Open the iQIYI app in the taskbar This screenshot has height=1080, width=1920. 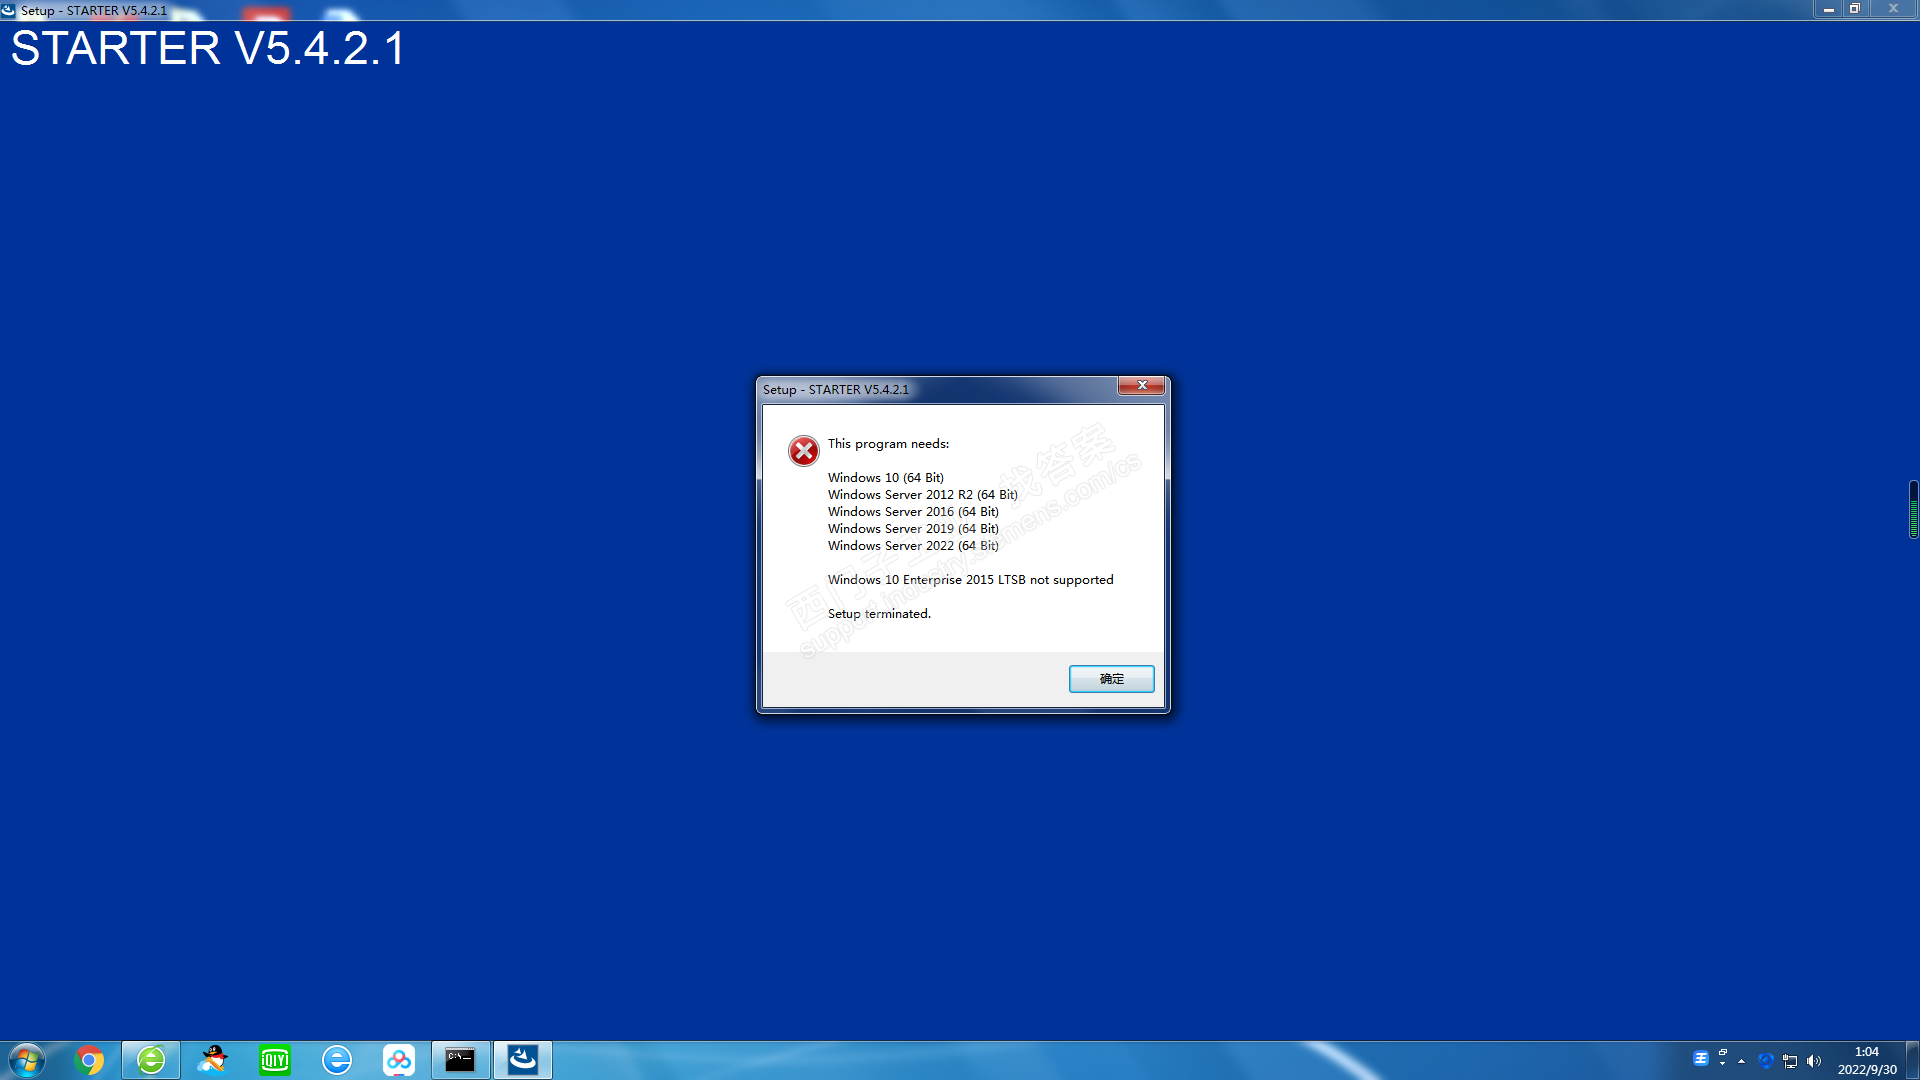coord(274,1060)
